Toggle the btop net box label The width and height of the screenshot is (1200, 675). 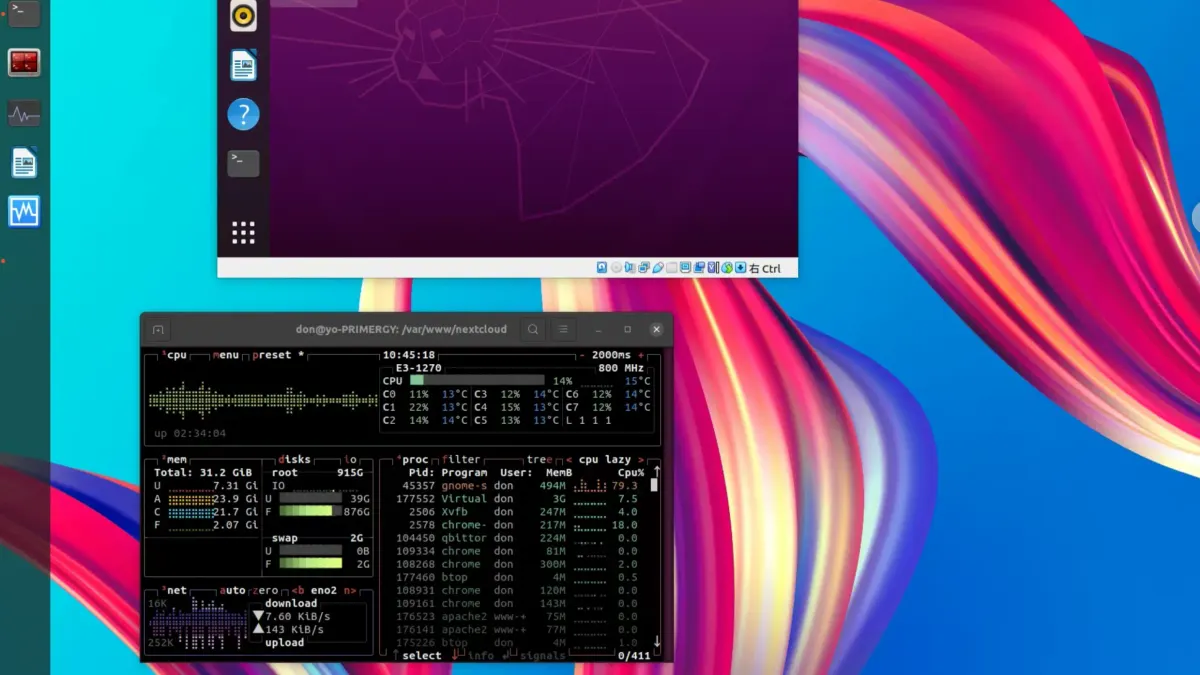(x=174, y=590)
